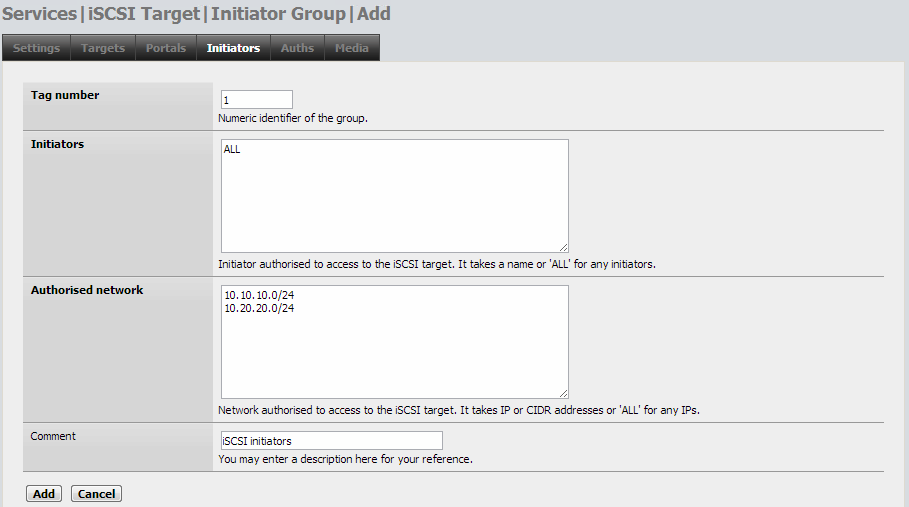This screenshot has height=507, width=909.
Task: Open the Settings tab
Action: point(37,48)
